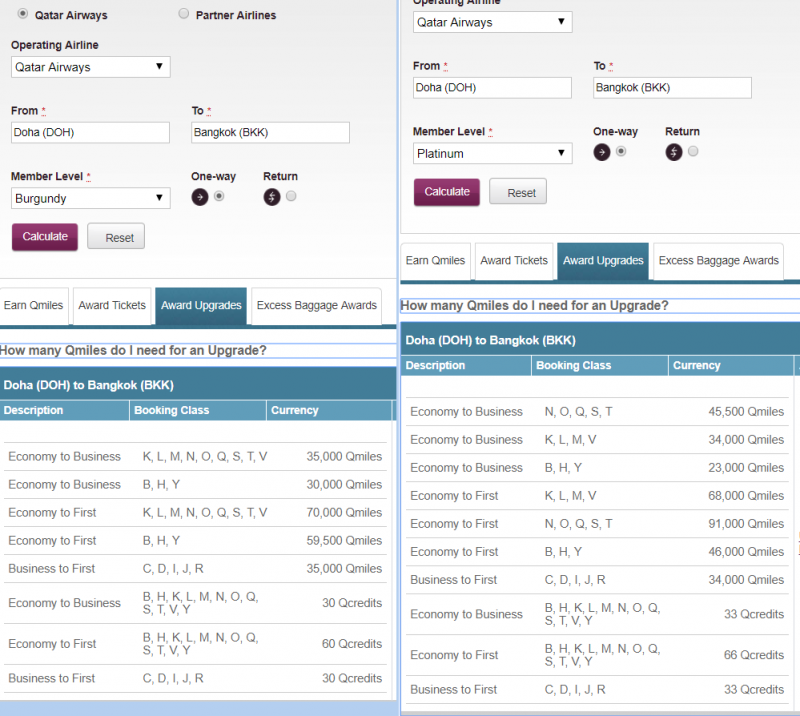
Task: Open Award Tickets tab in the Burgundy panel
Action: tap(112, 306)
